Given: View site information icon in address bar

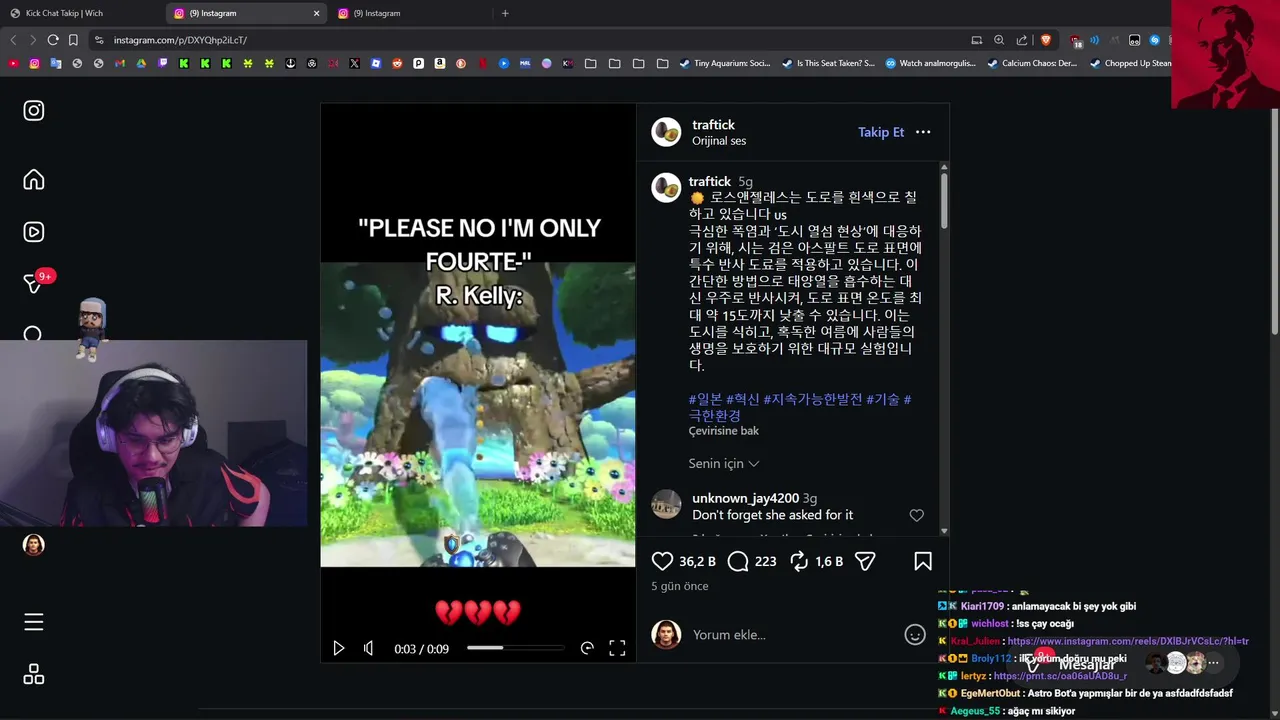Looking at the screenshot, I should click(98, 40).
